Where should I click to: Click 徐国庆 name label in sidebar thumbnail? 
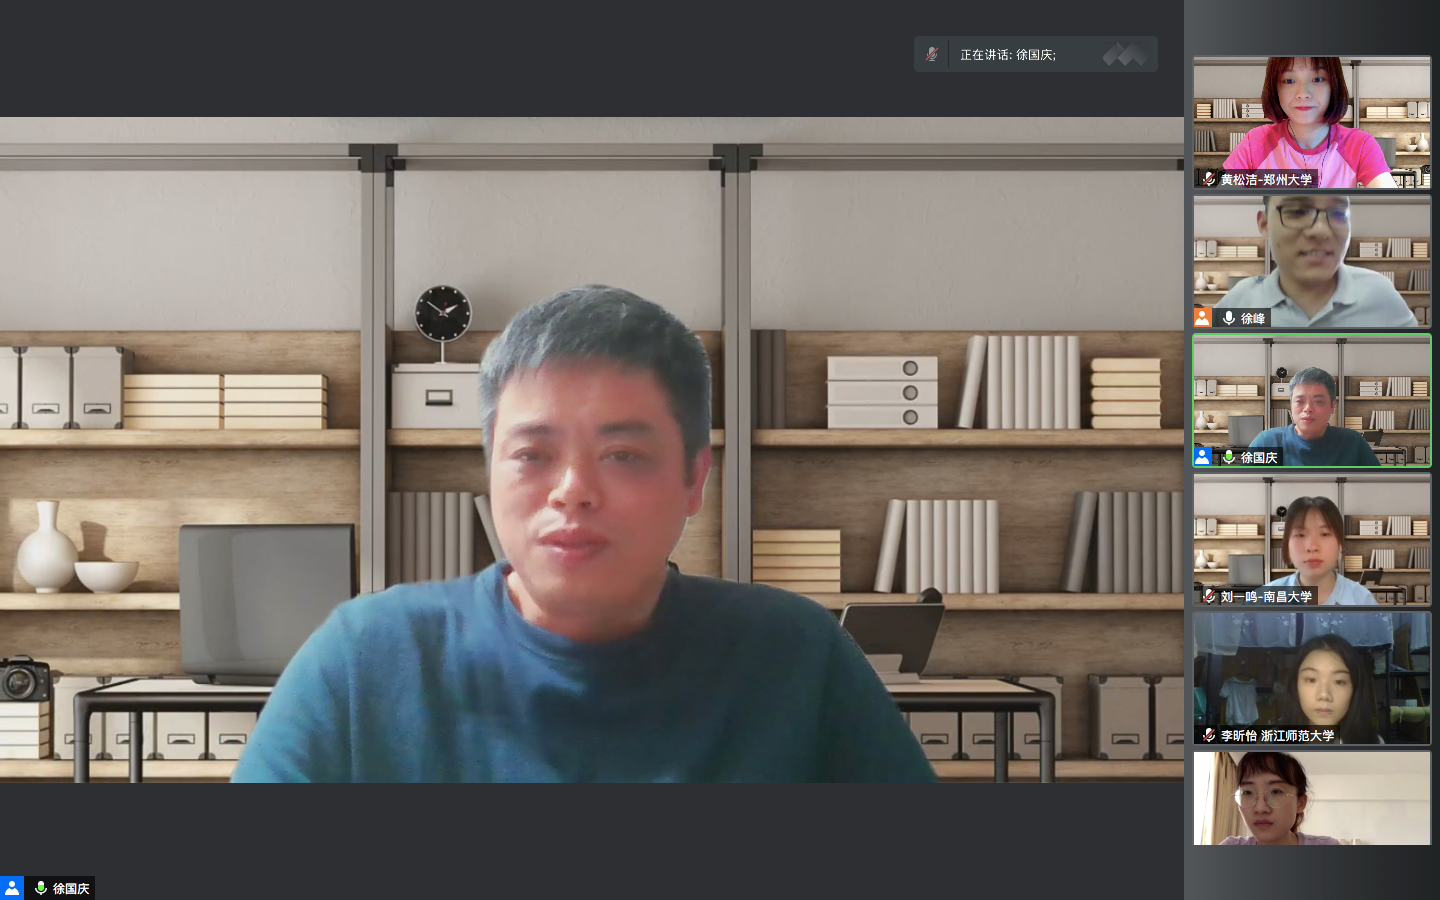click(x=1259, y=458)
